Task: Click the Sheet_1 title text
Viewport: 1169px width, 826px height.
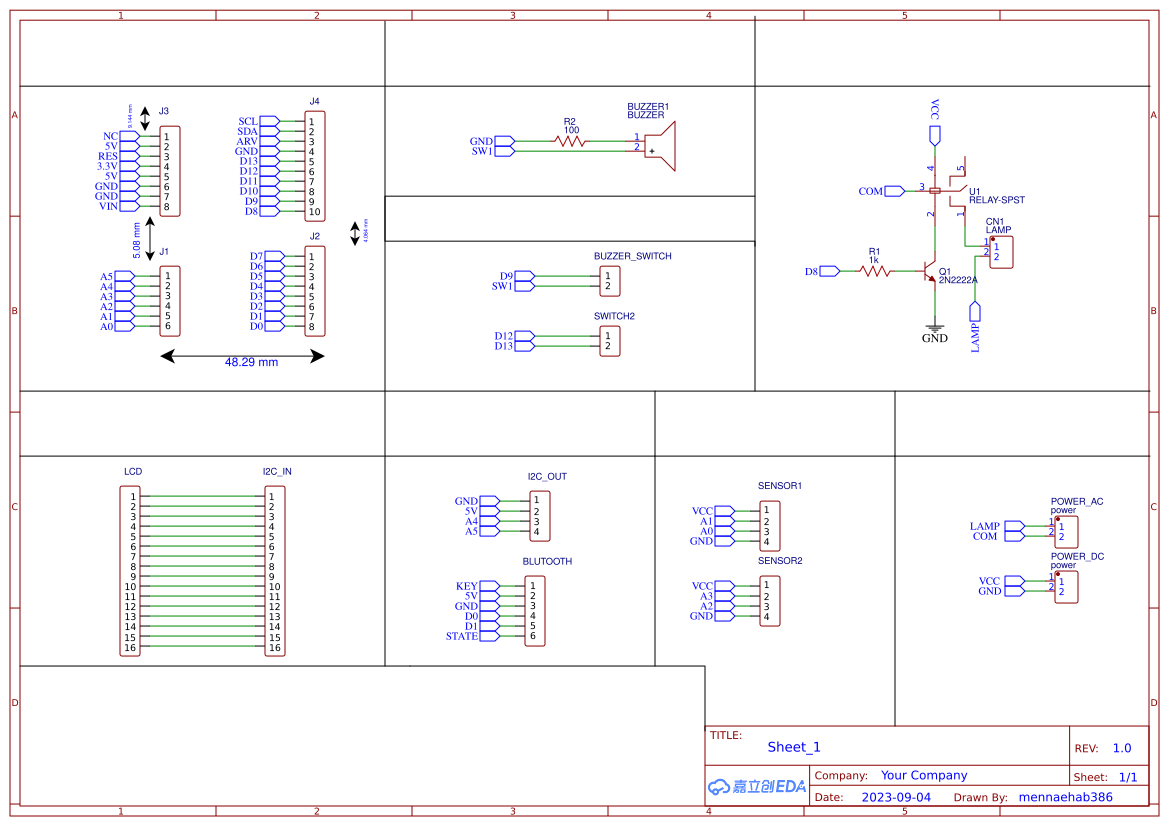Action: point(793,747)
